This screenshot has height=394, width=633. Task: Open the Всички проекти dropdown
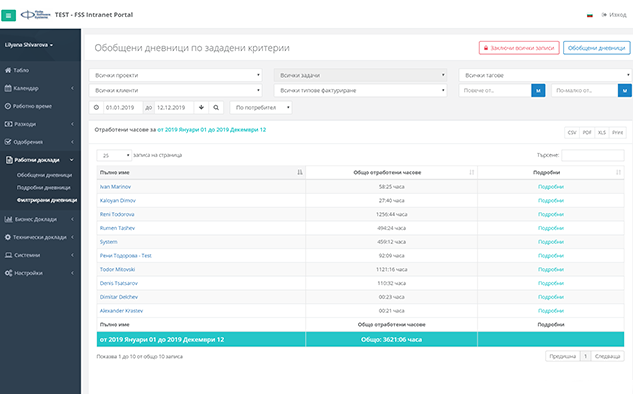175,75
